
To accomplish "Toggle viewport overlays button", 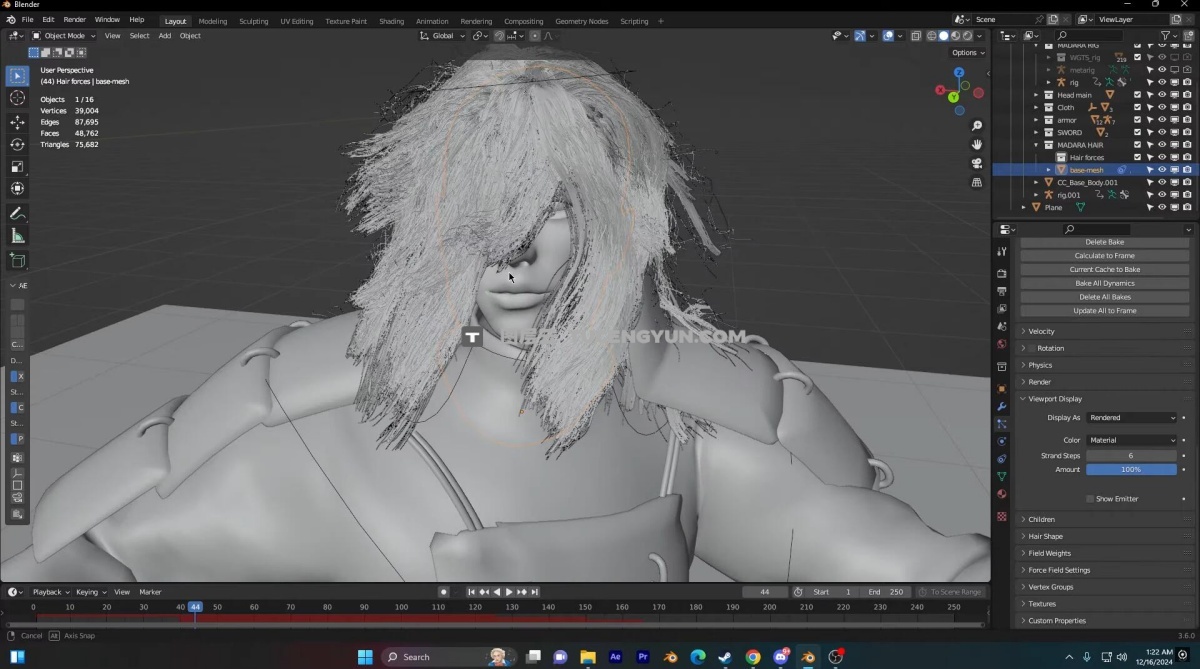I will tap(888, 36).
